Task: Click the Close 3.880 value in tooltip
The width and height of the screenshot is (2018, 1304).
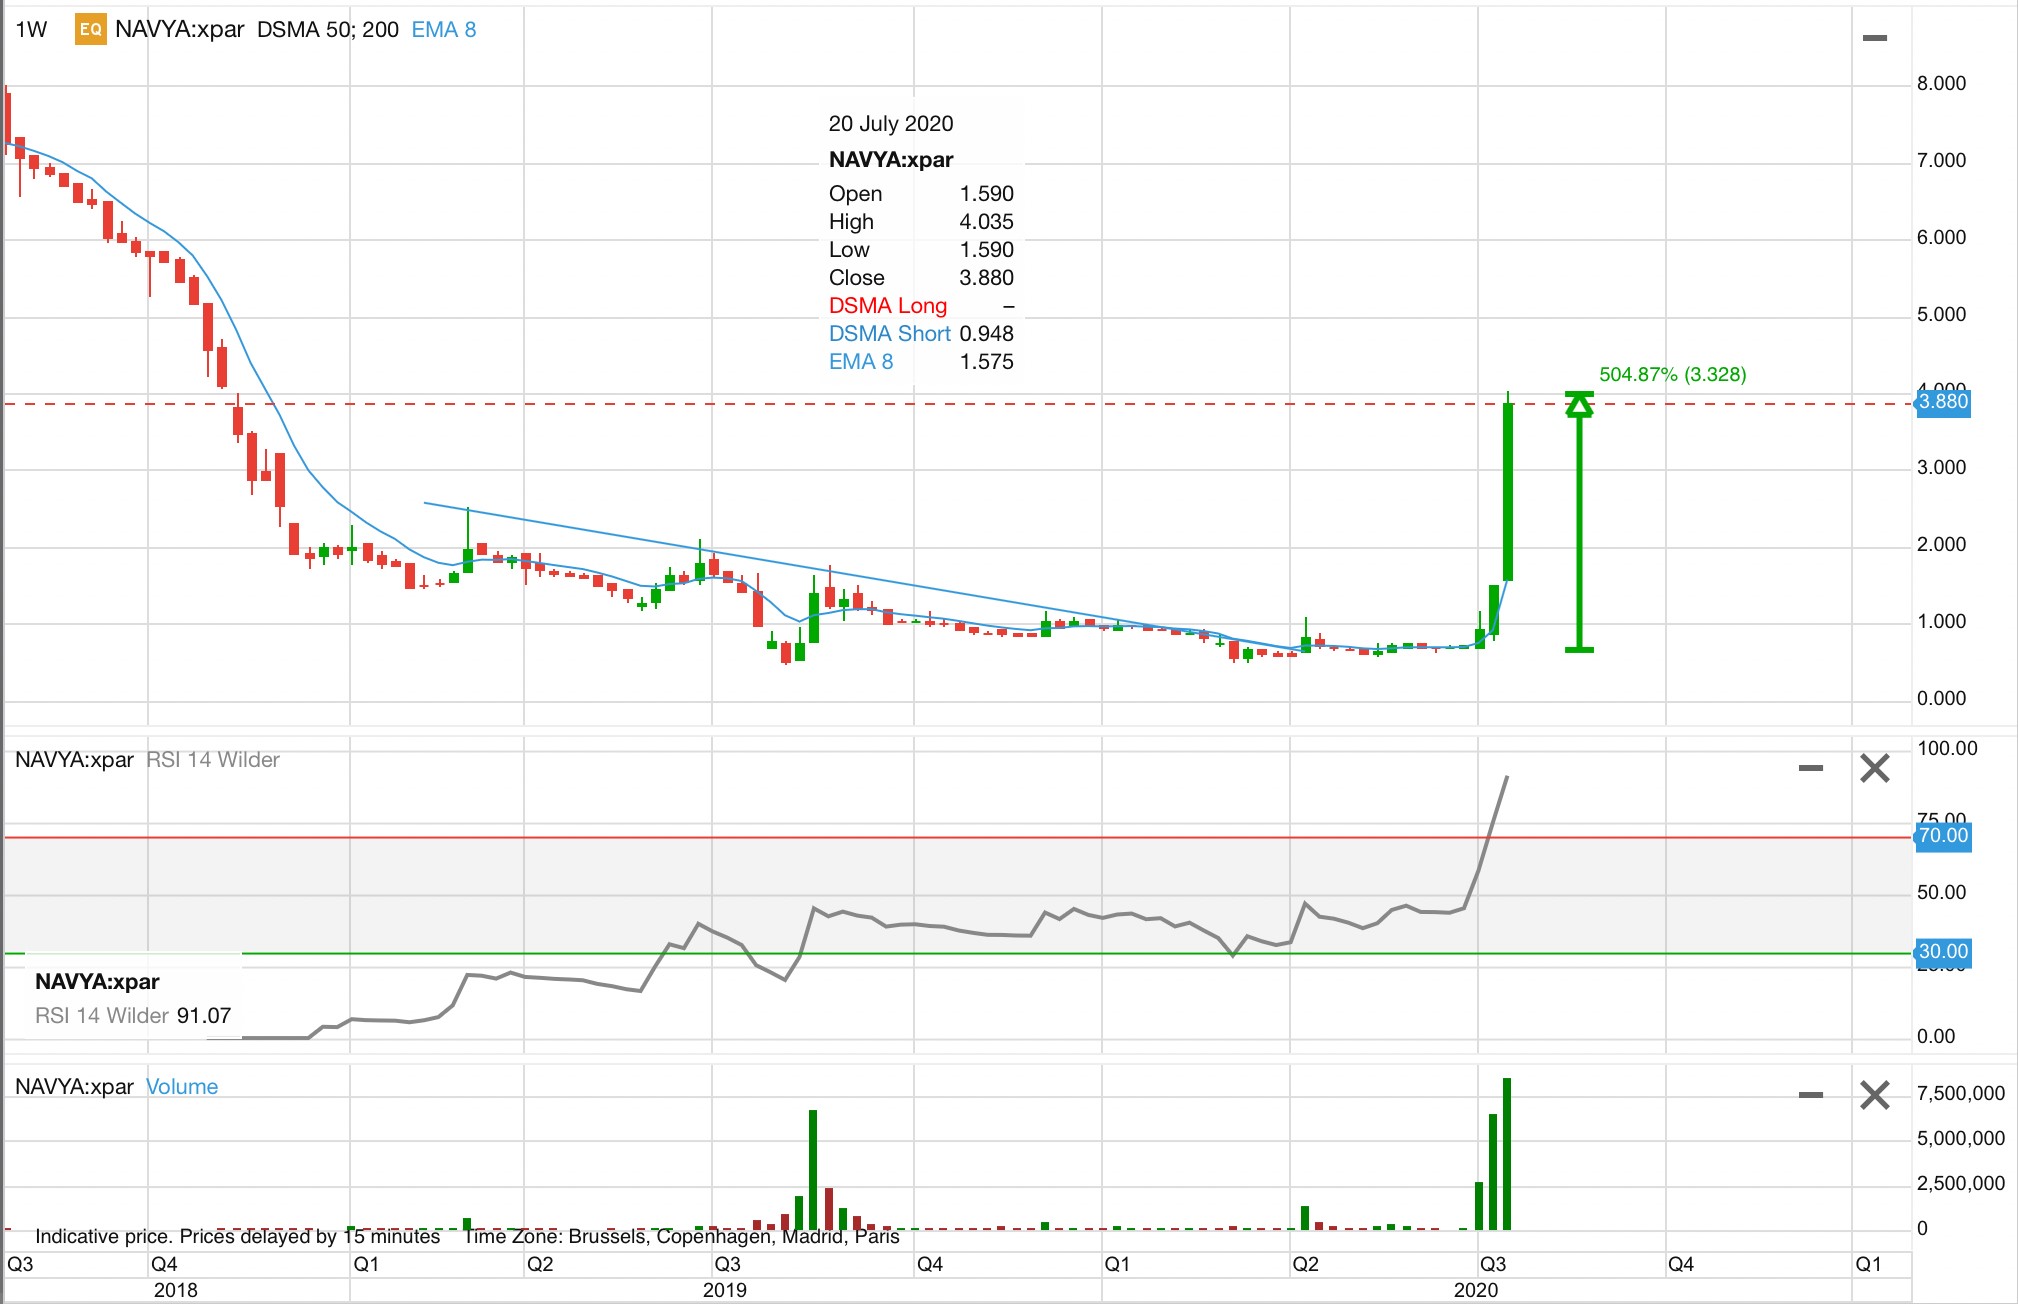Action: tap(986, 278)
